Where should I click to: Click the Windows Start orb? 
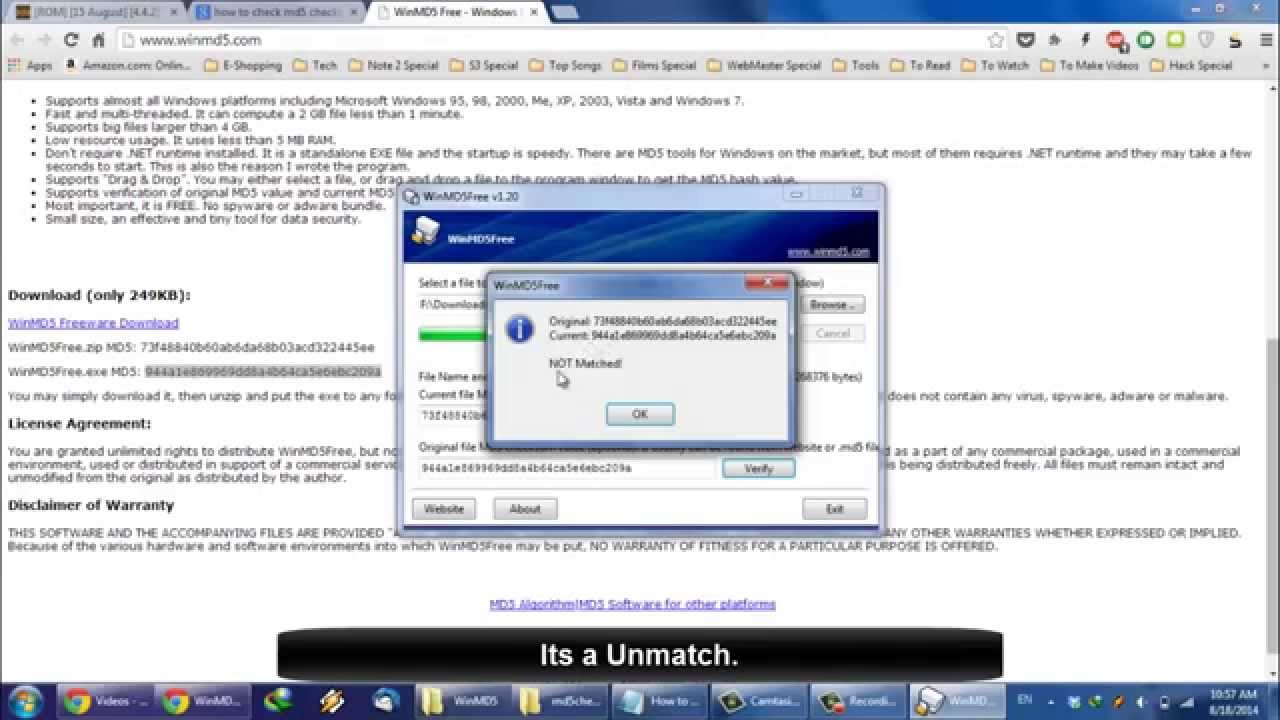point(24,701)
